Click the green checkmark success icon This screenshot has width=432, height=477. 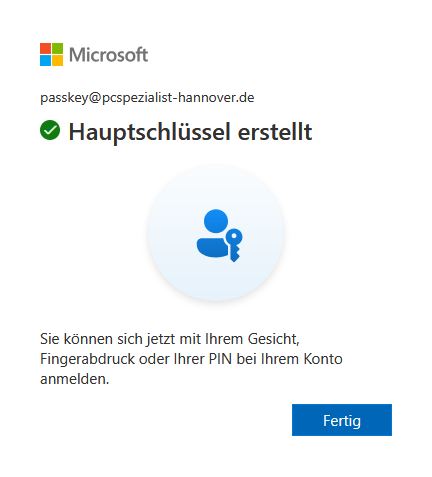tap(50, 130)
